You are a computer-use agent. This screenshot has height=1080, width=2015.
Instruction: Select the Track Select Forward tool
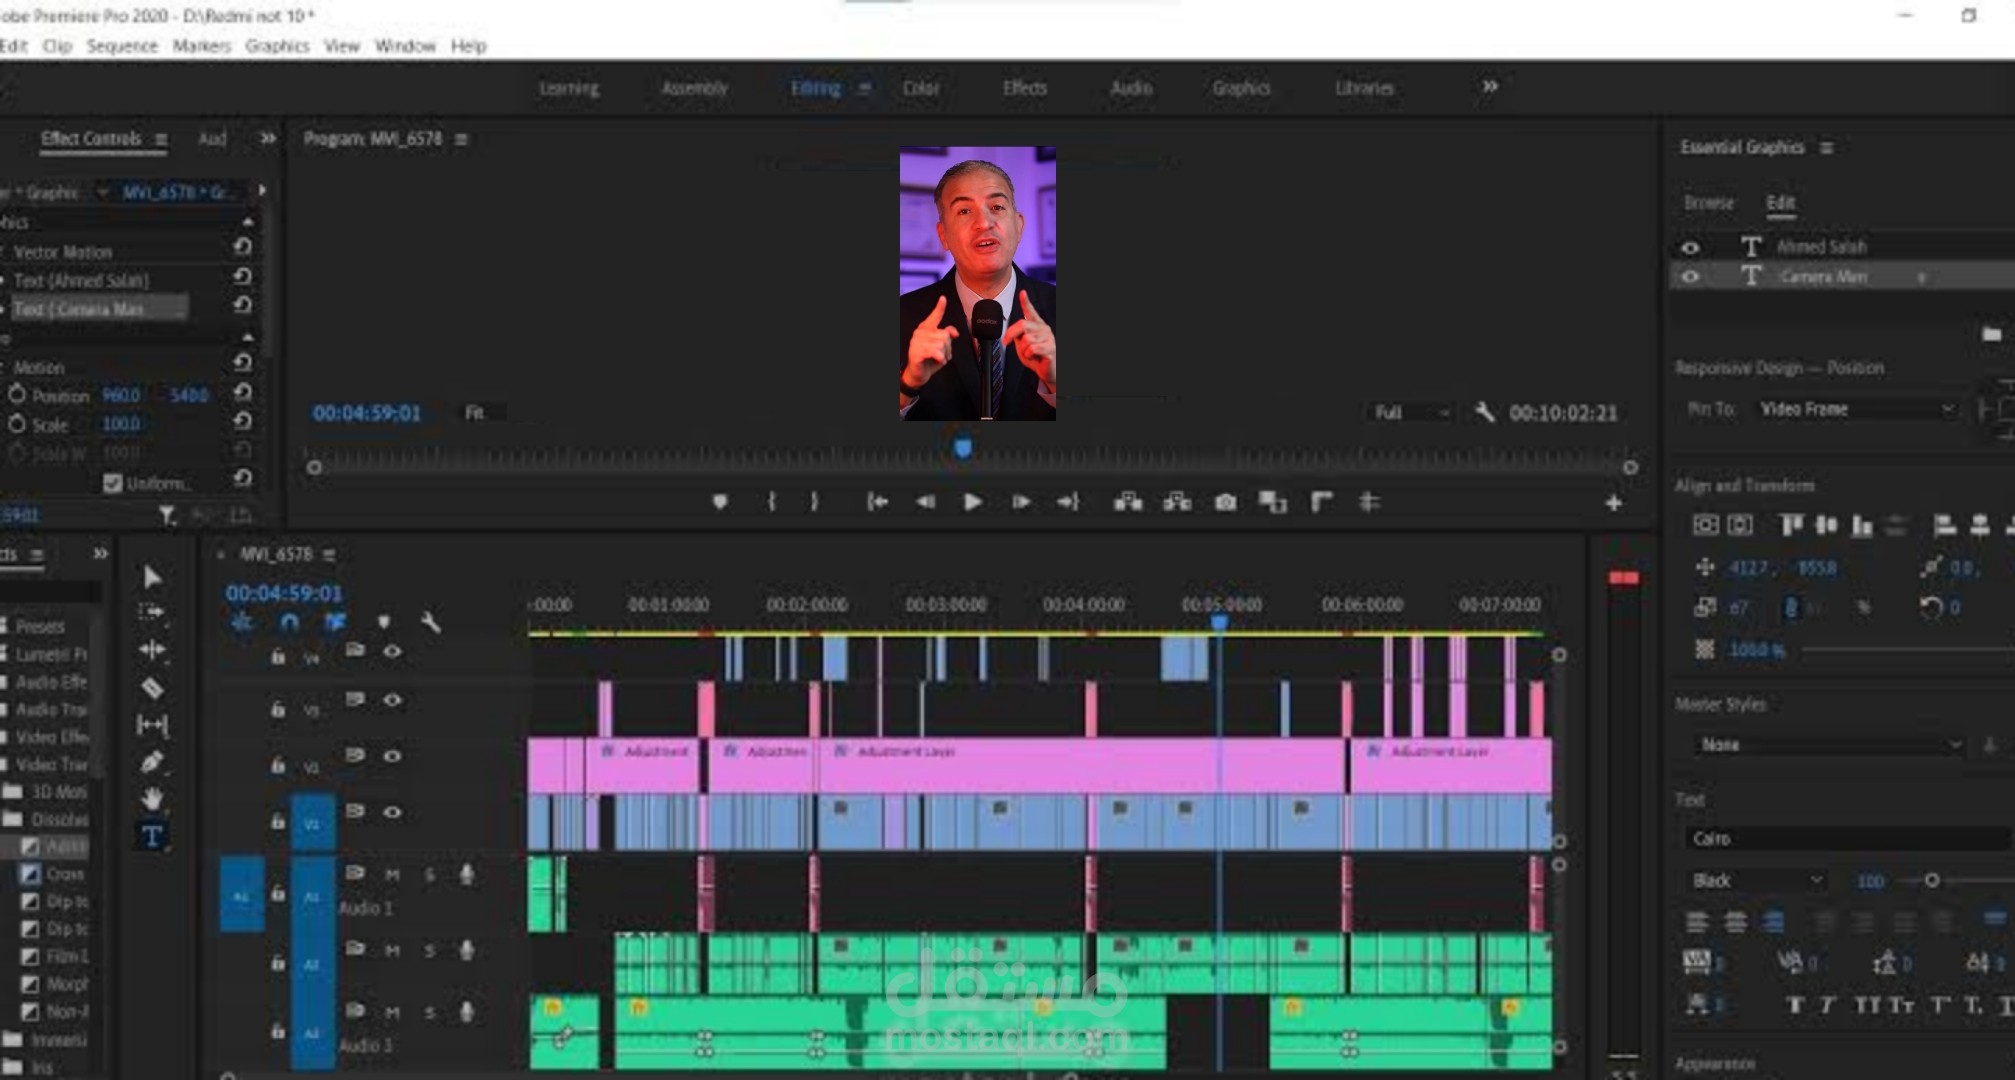point(152,611)
